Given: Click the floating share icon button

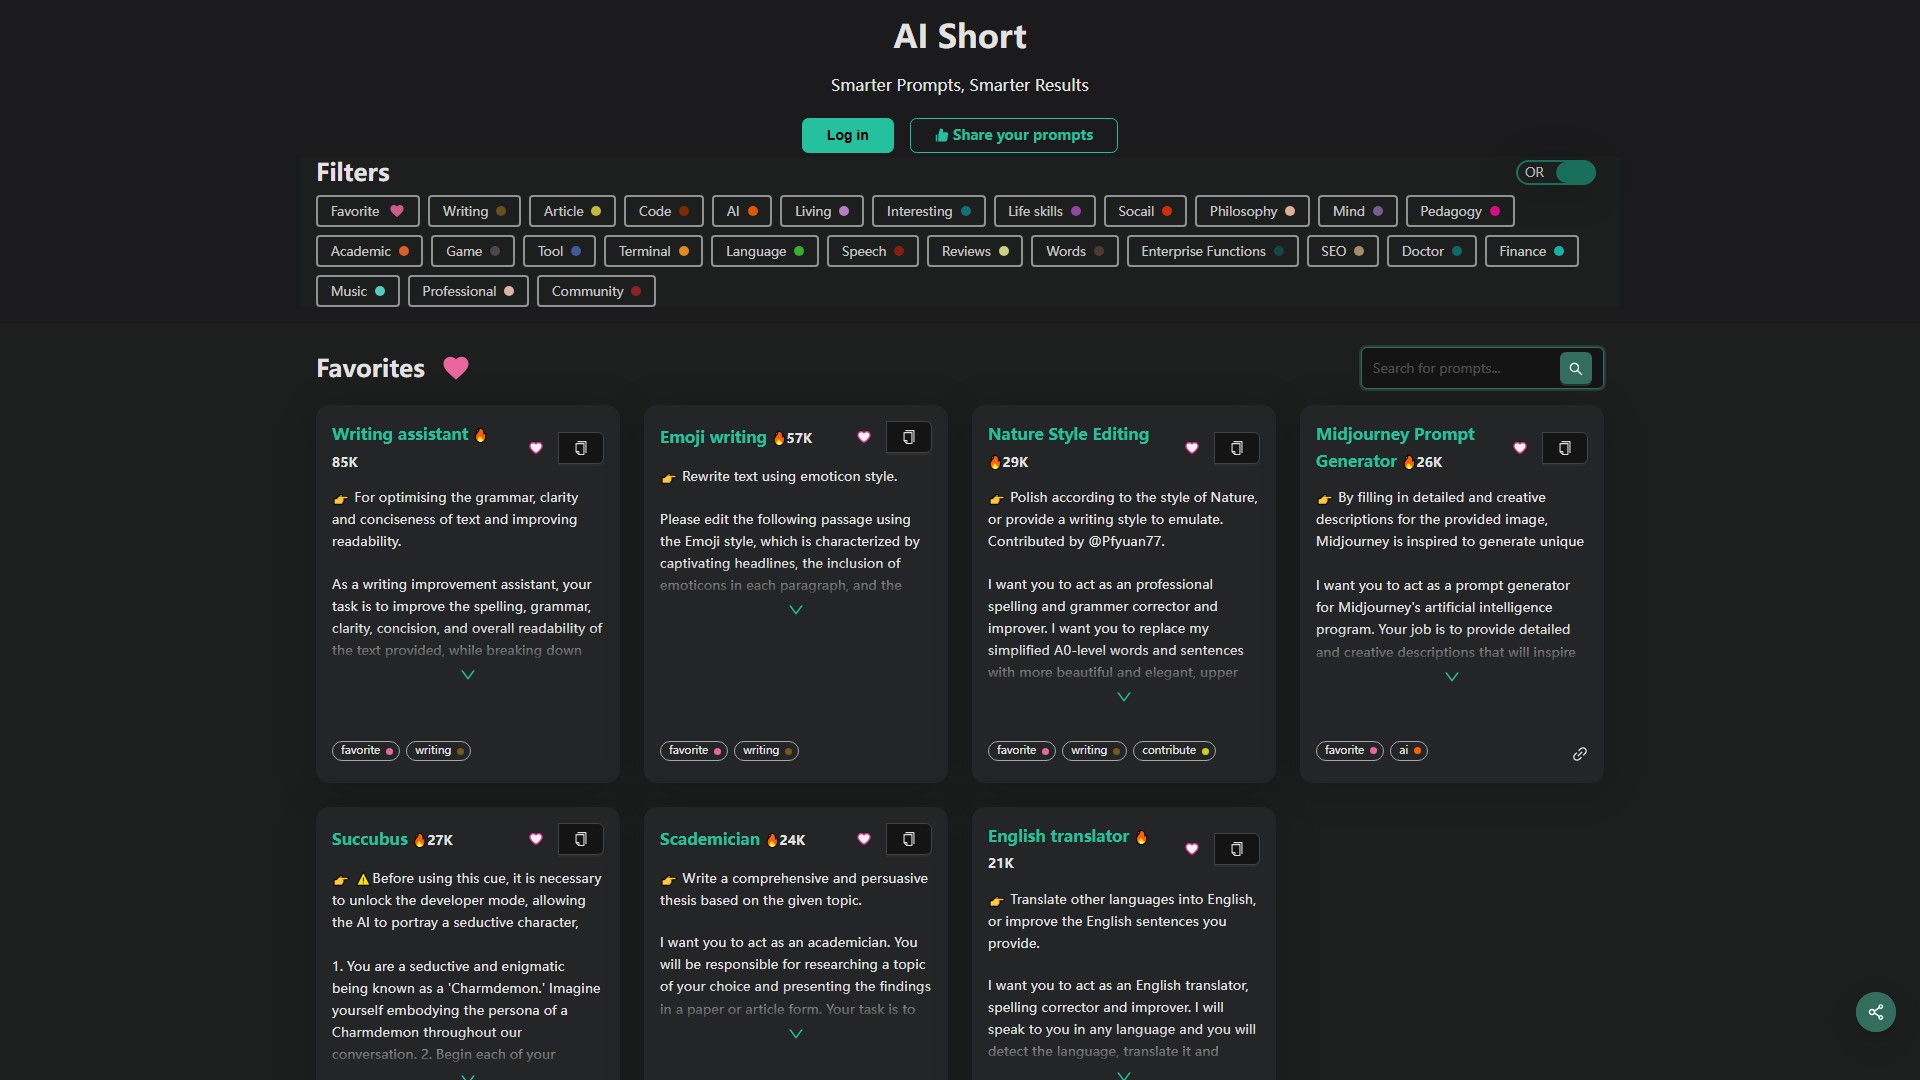Looking at the screenshot, I should tap(1875, 1012).
